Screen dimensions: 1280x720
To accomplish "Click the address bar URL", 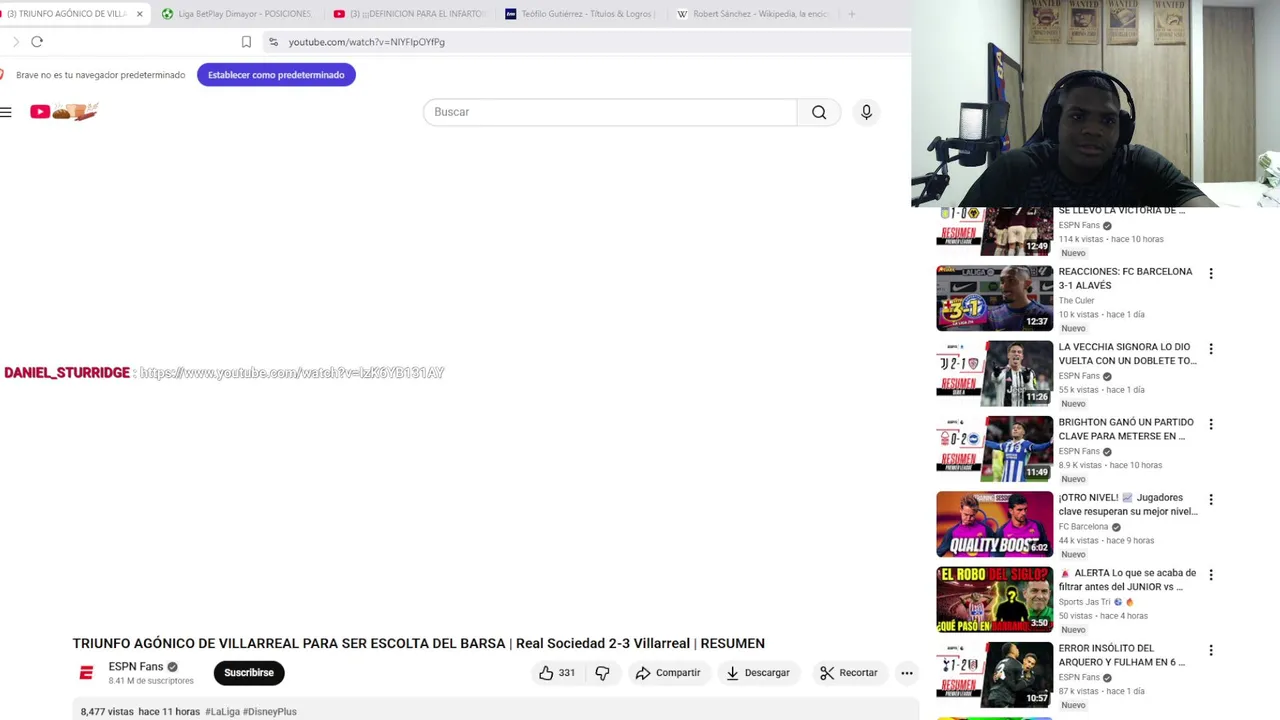I will pyautogui.click(x=366, y=42).
